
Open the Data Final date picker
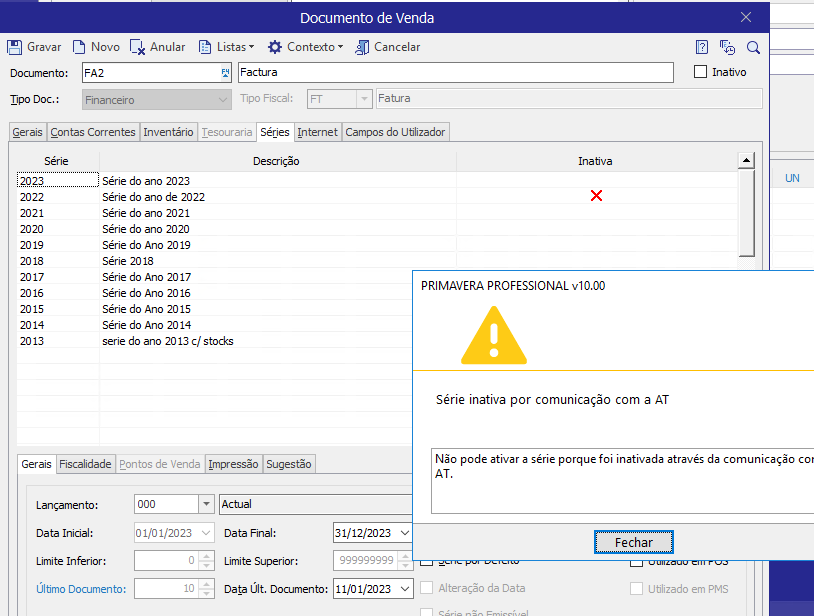[403, 533]
